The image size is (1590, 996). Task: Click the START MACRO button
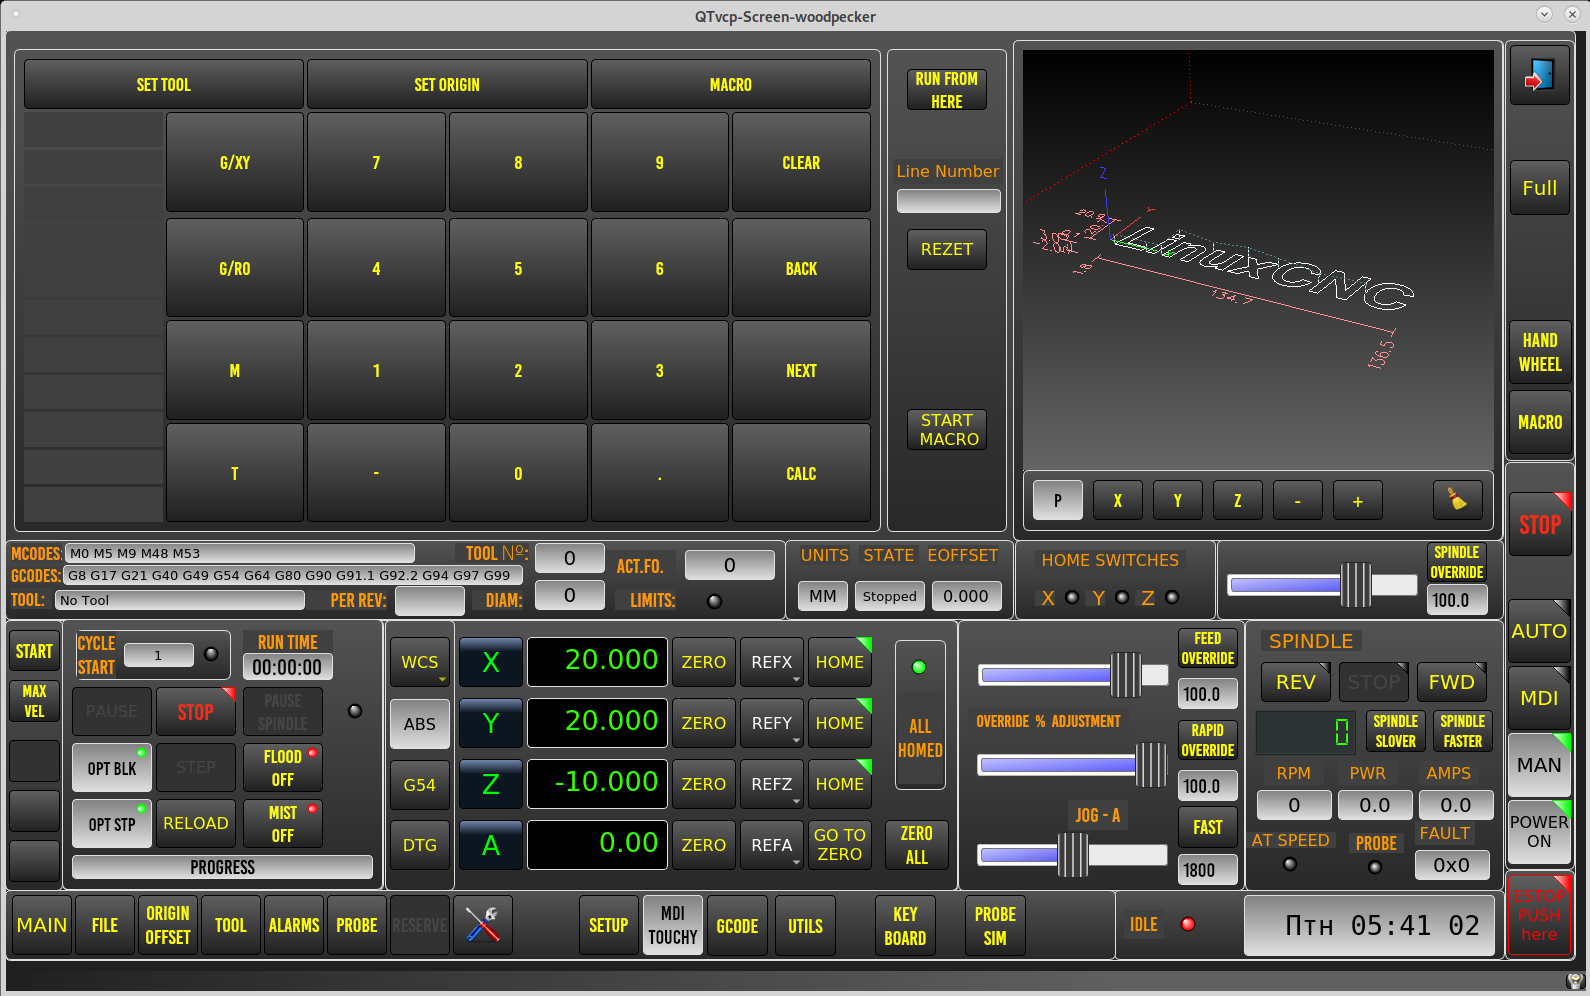(x=947, y=430)
